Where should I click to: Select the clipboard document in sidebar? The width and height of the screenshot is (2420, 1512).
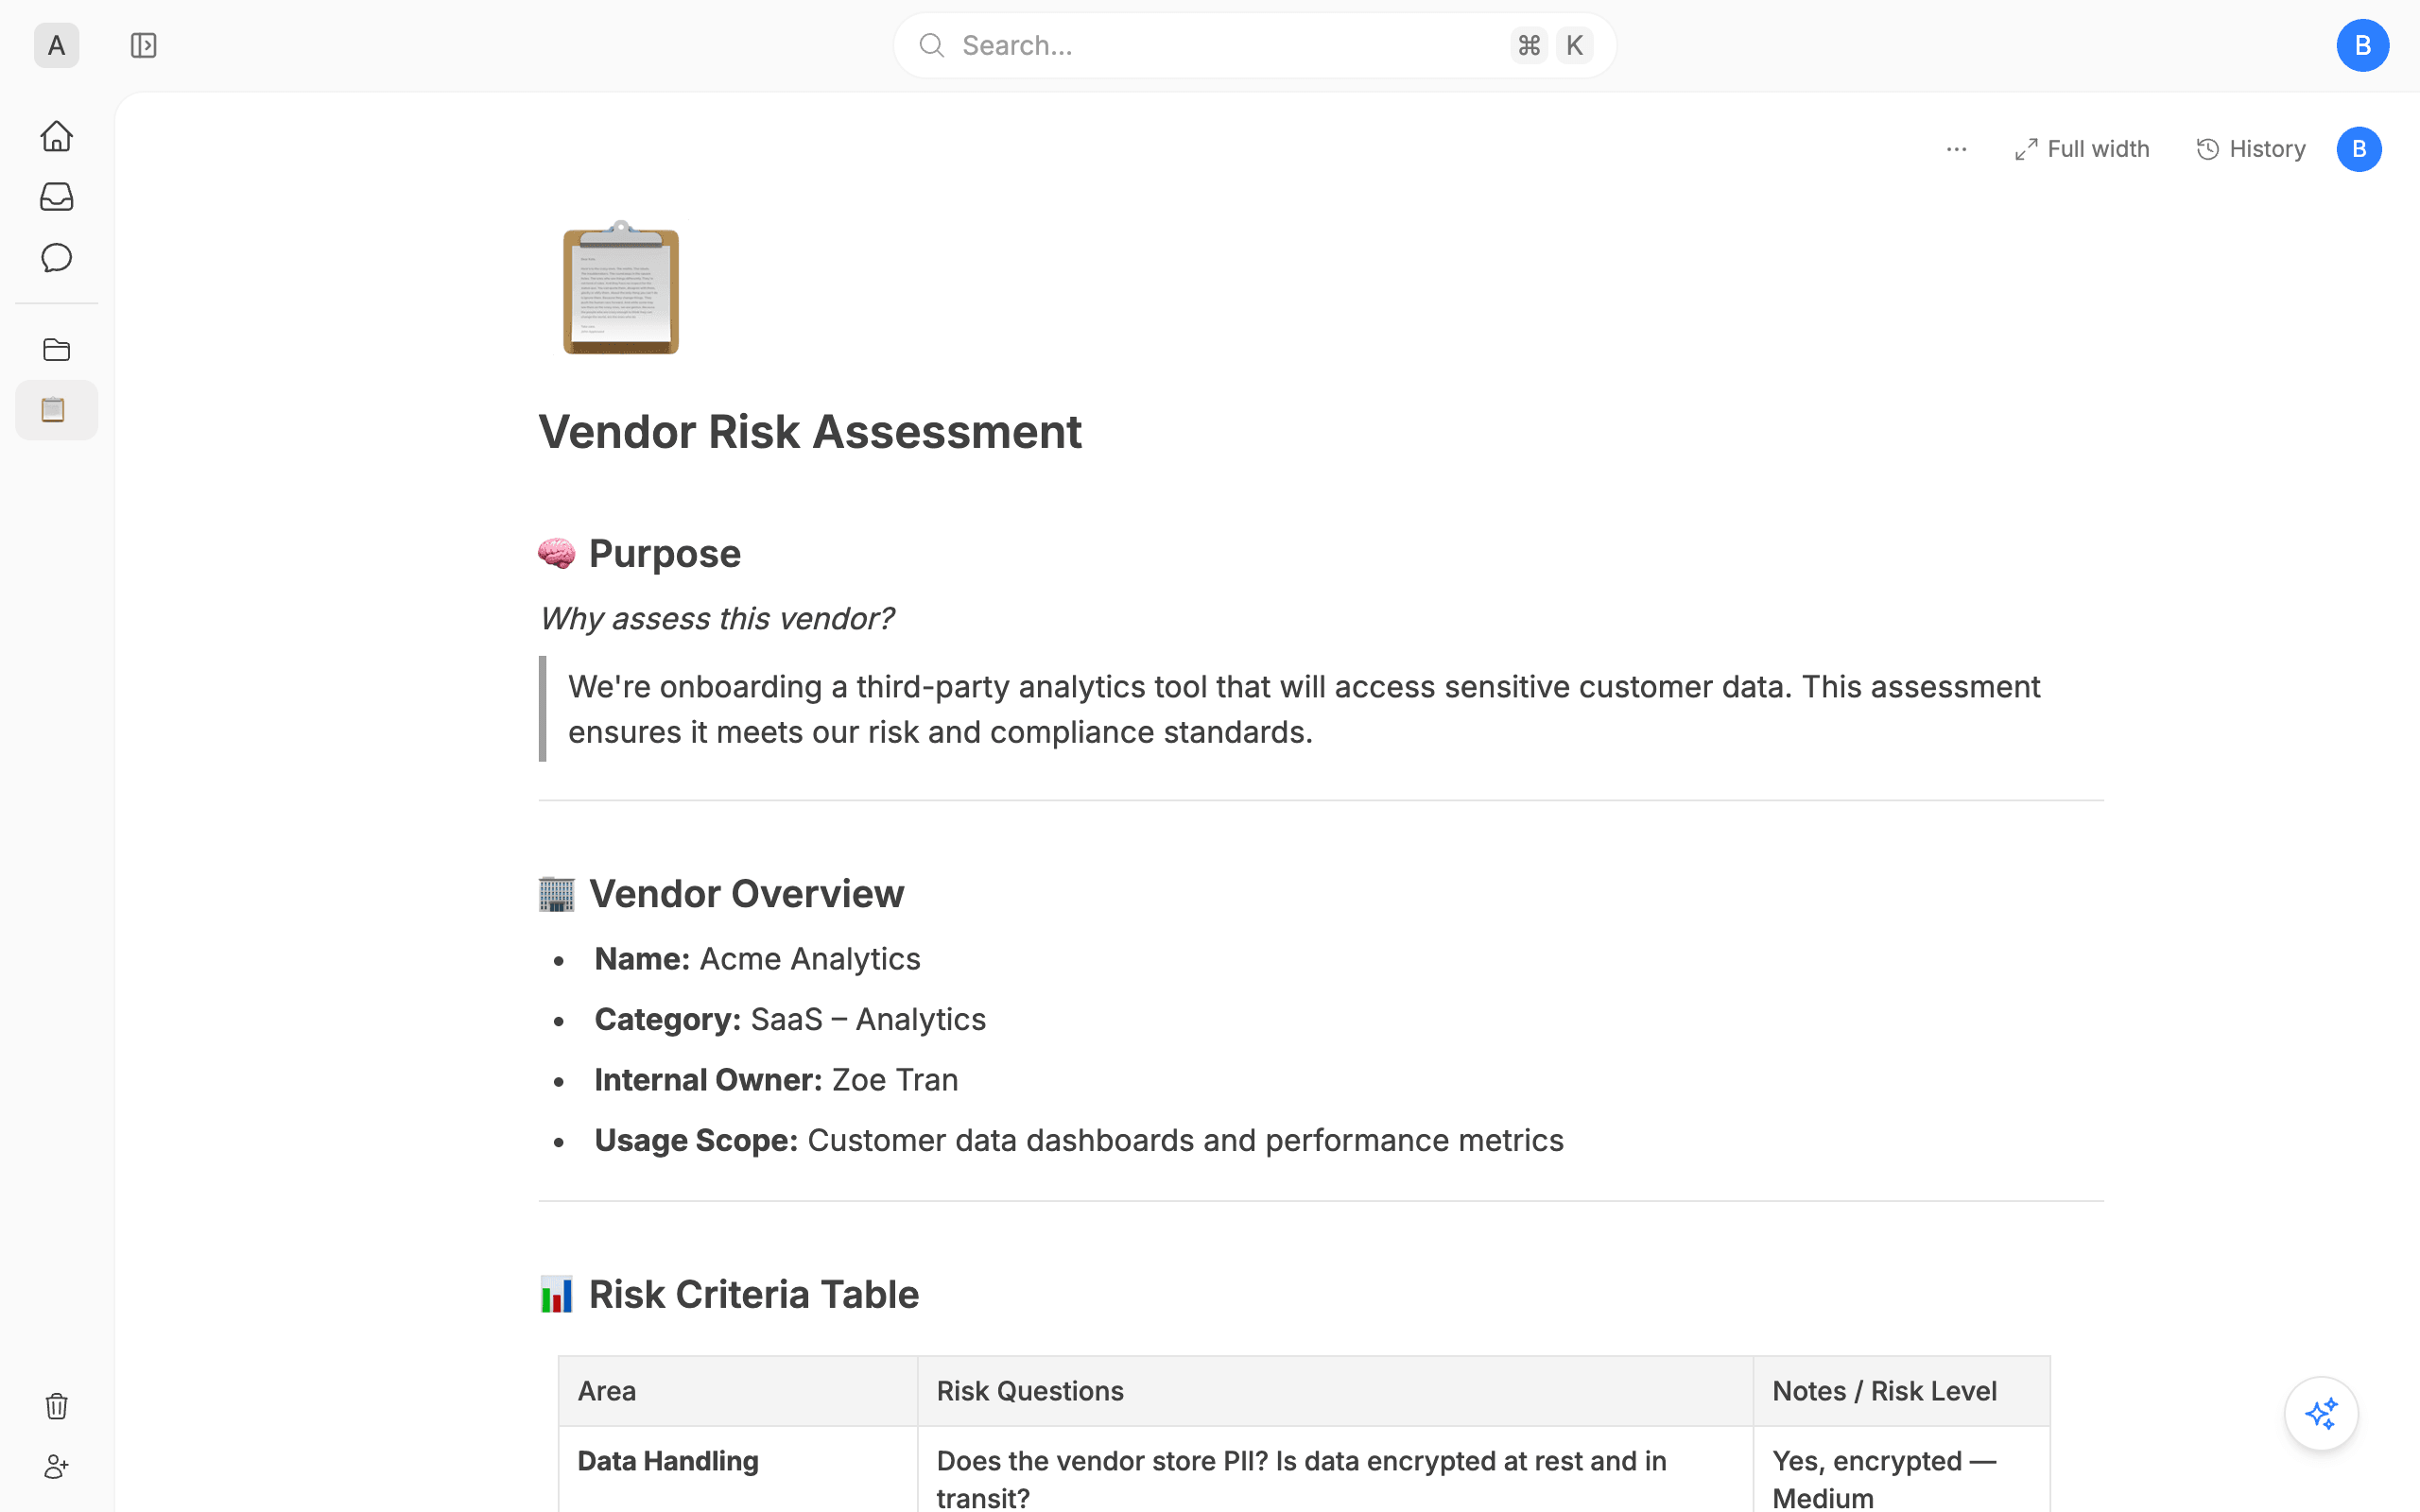(x=56, y=410)
